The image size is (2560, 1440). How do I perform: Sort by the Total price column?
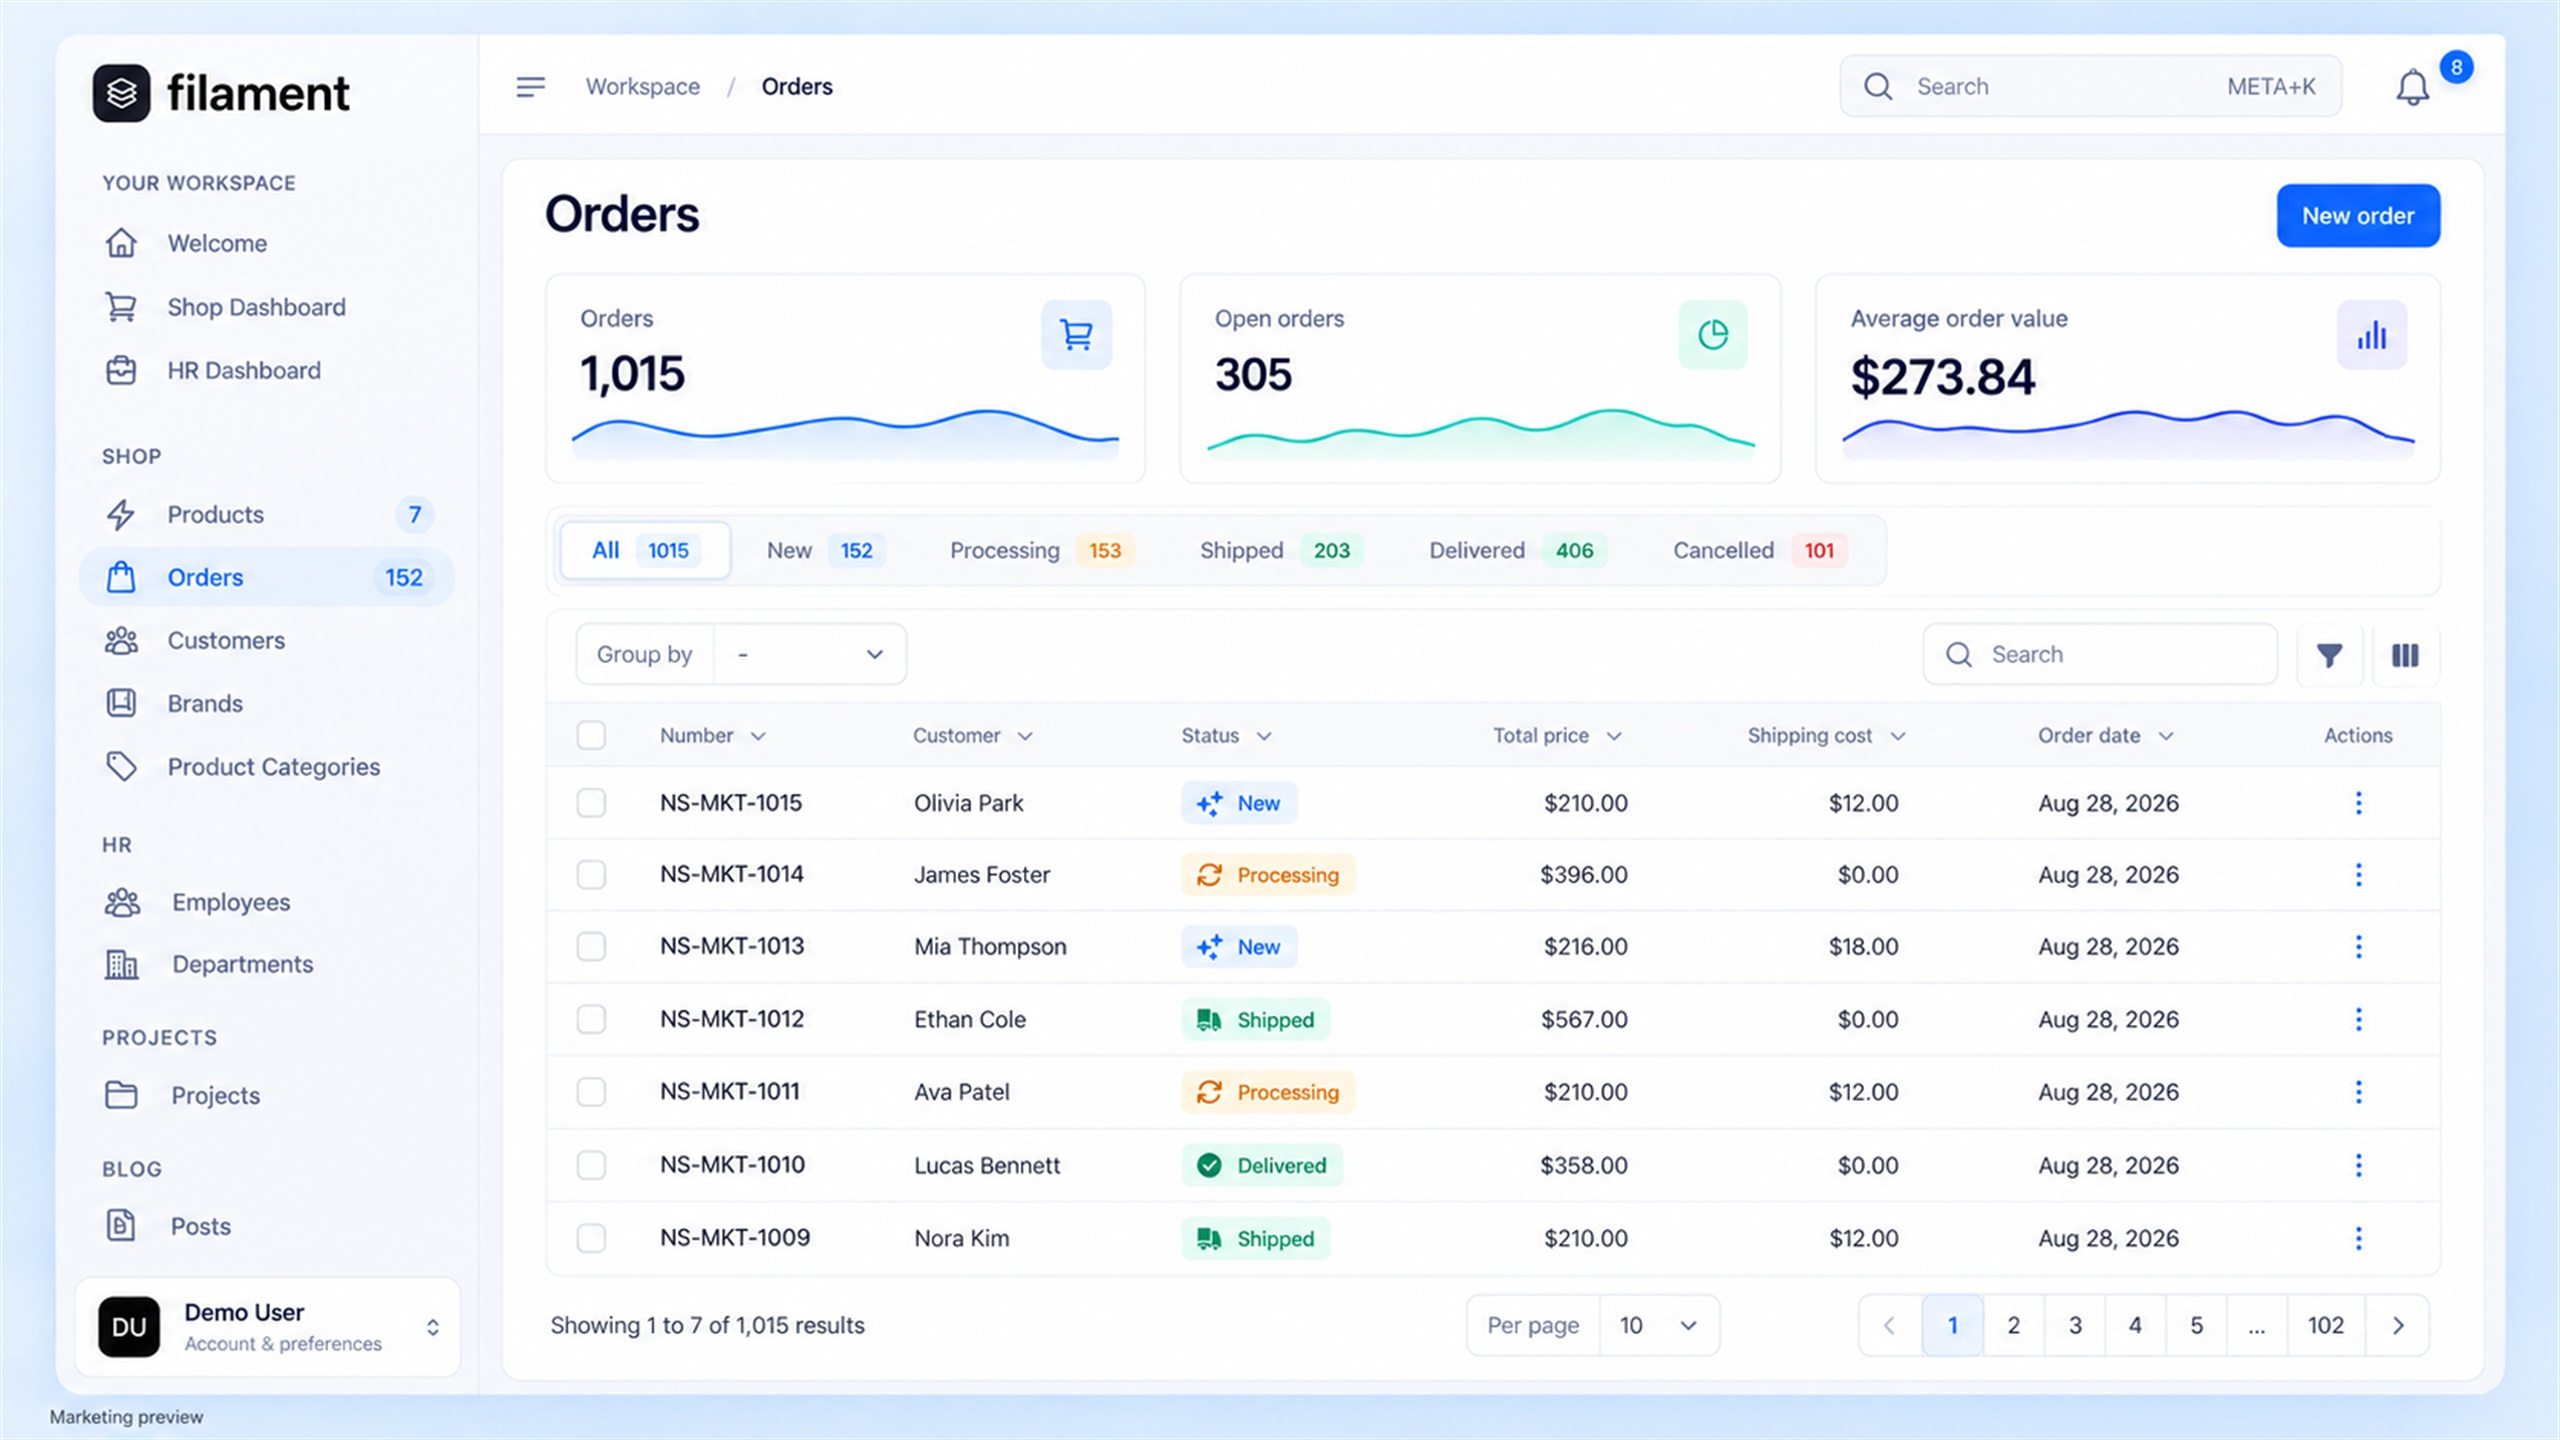pyautogui.click(x=1556, y=736)
